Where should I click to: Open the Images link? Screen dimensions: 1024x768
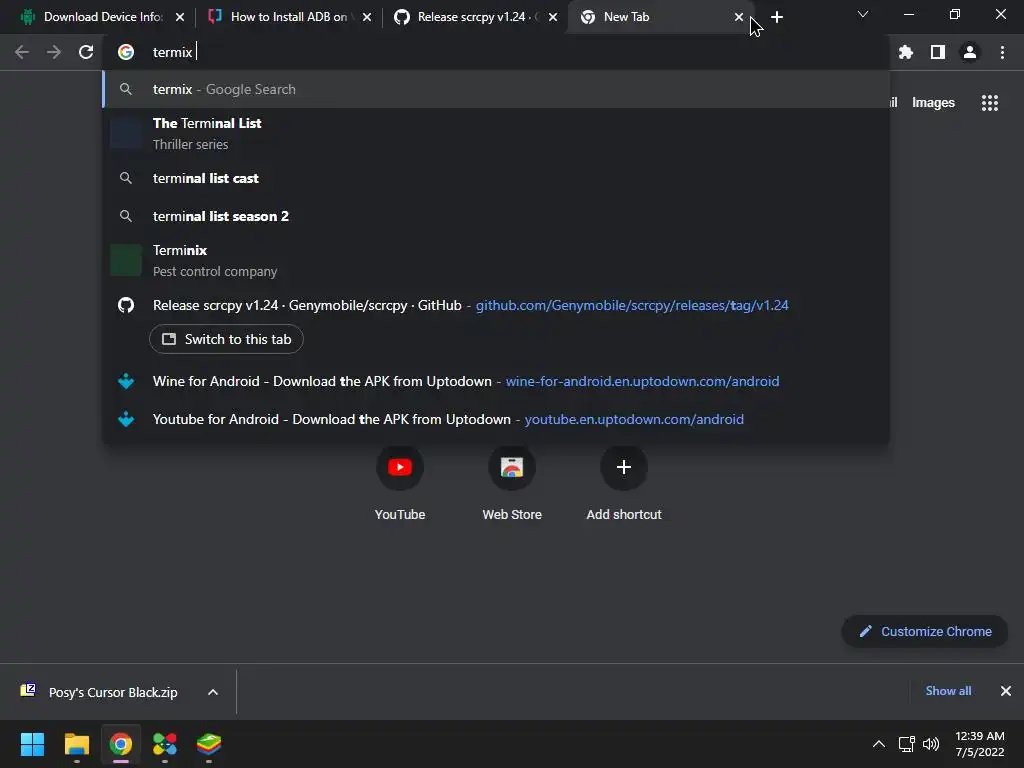pos(933,103)
